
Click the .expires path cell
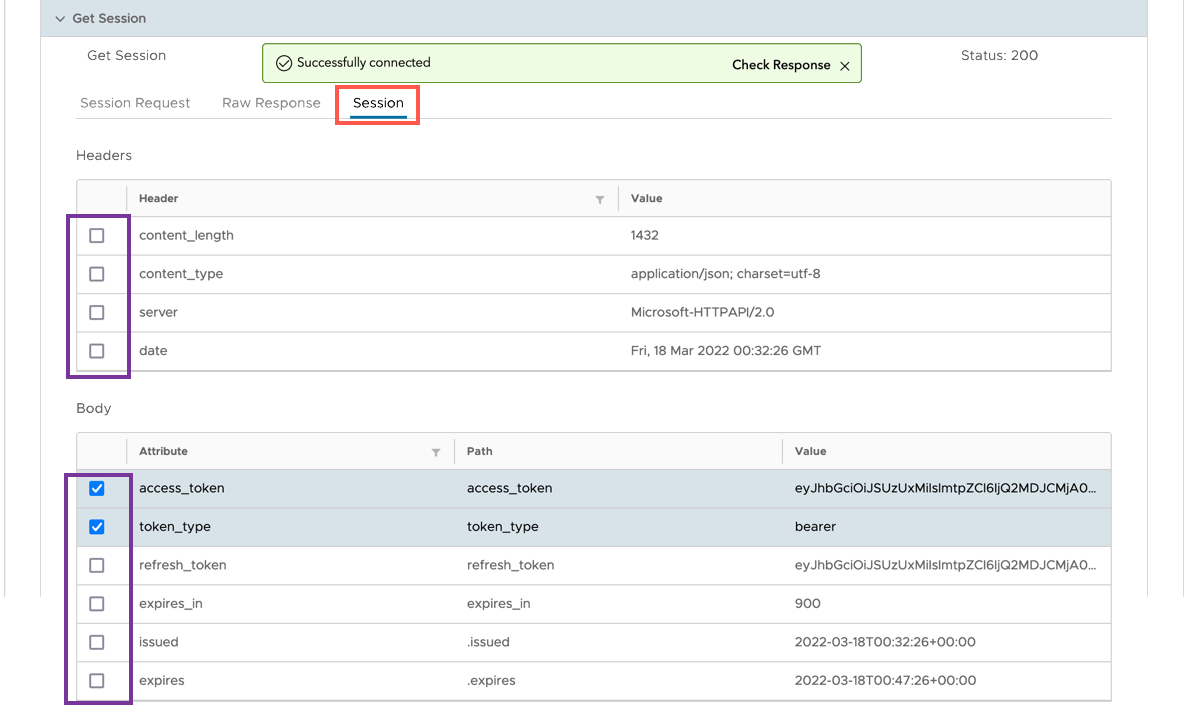(491, 681)
